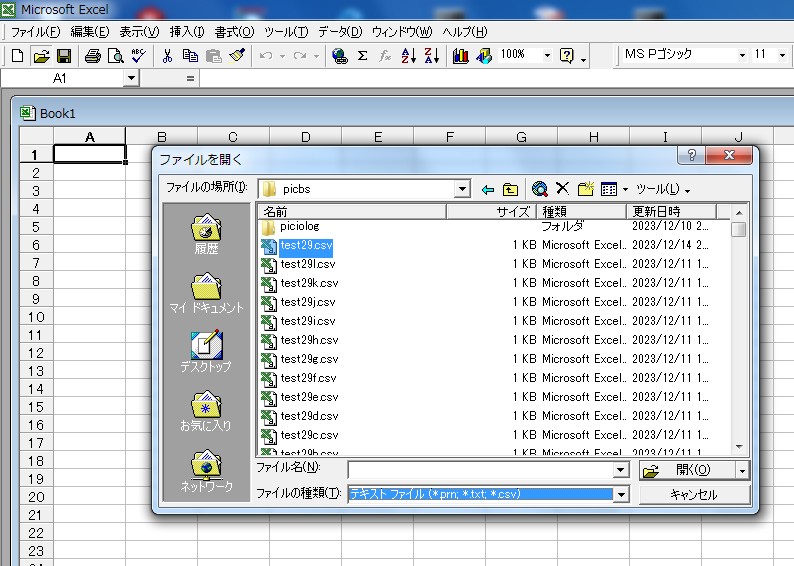Click the Map toolbar icon

[x=484, y=56]
